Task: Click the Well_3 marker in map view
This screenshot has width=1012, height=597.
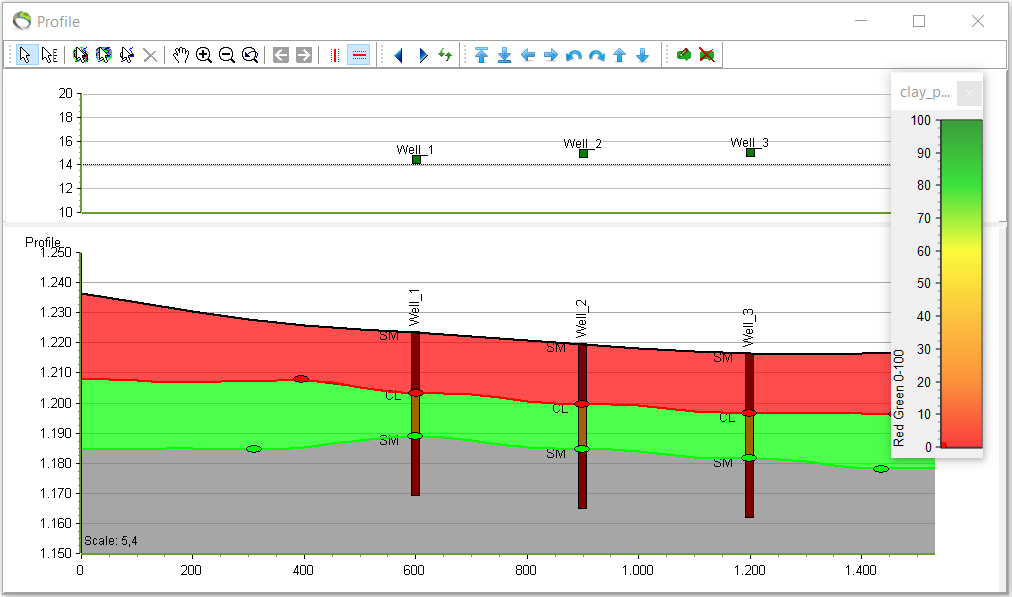Action: tap(750, 152)
